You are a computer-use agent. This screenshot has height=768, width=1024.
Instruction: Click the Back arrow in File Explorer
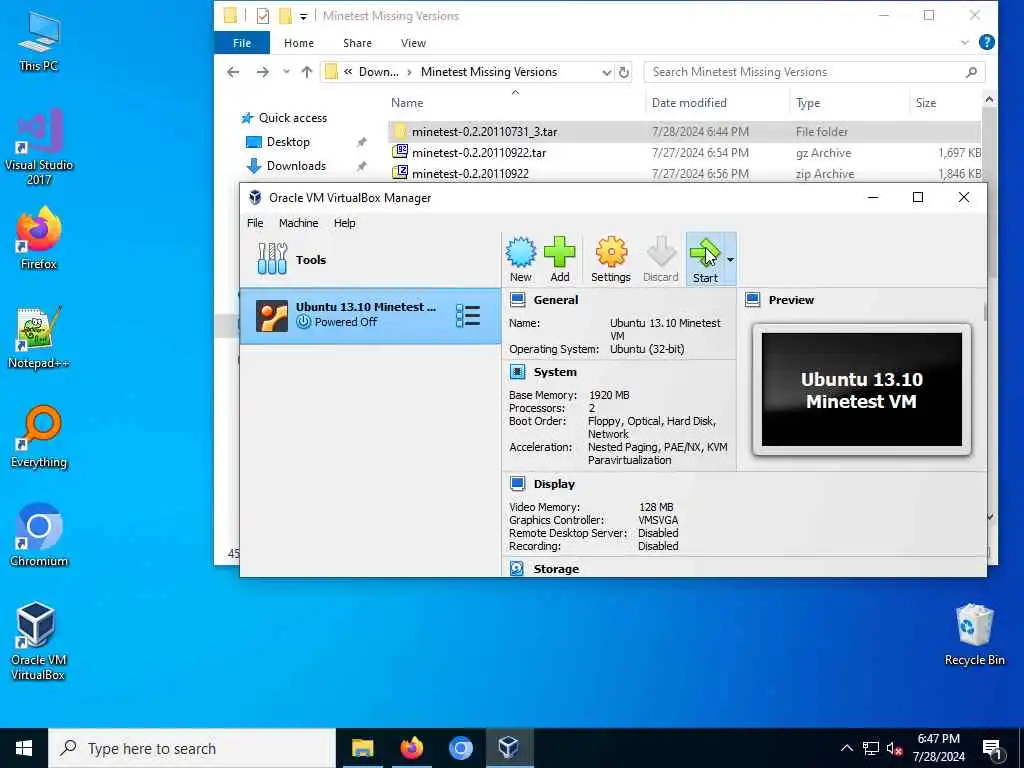click(233, 72)
